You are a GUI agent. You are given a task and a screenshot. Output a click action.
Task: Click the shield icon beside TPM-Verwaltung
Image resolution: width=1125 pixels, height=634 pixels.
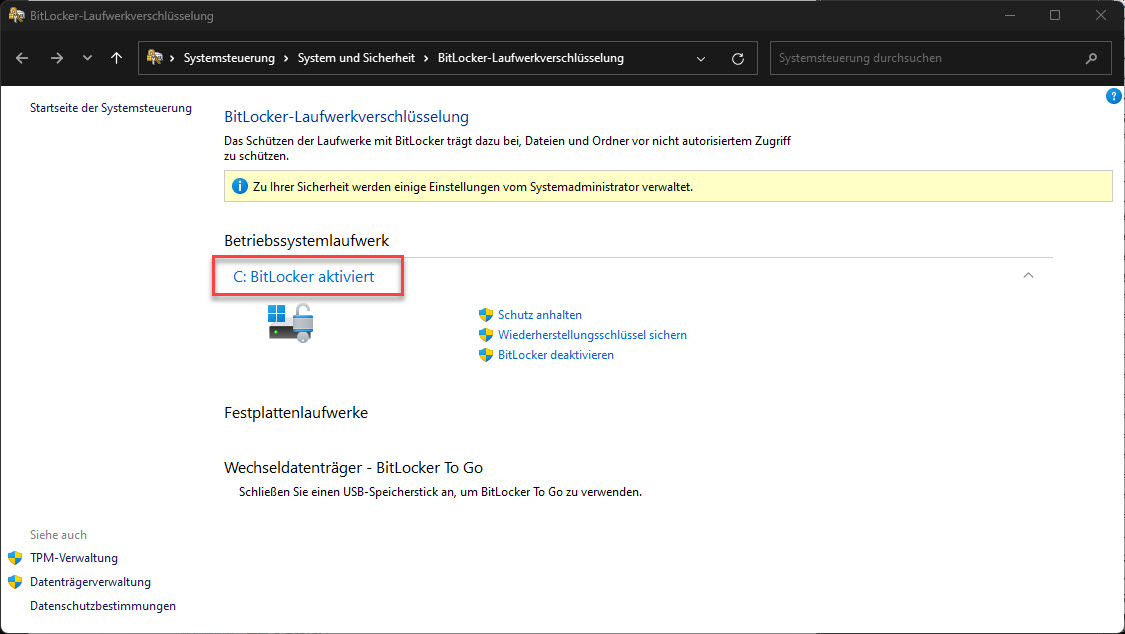coord(15,558)
